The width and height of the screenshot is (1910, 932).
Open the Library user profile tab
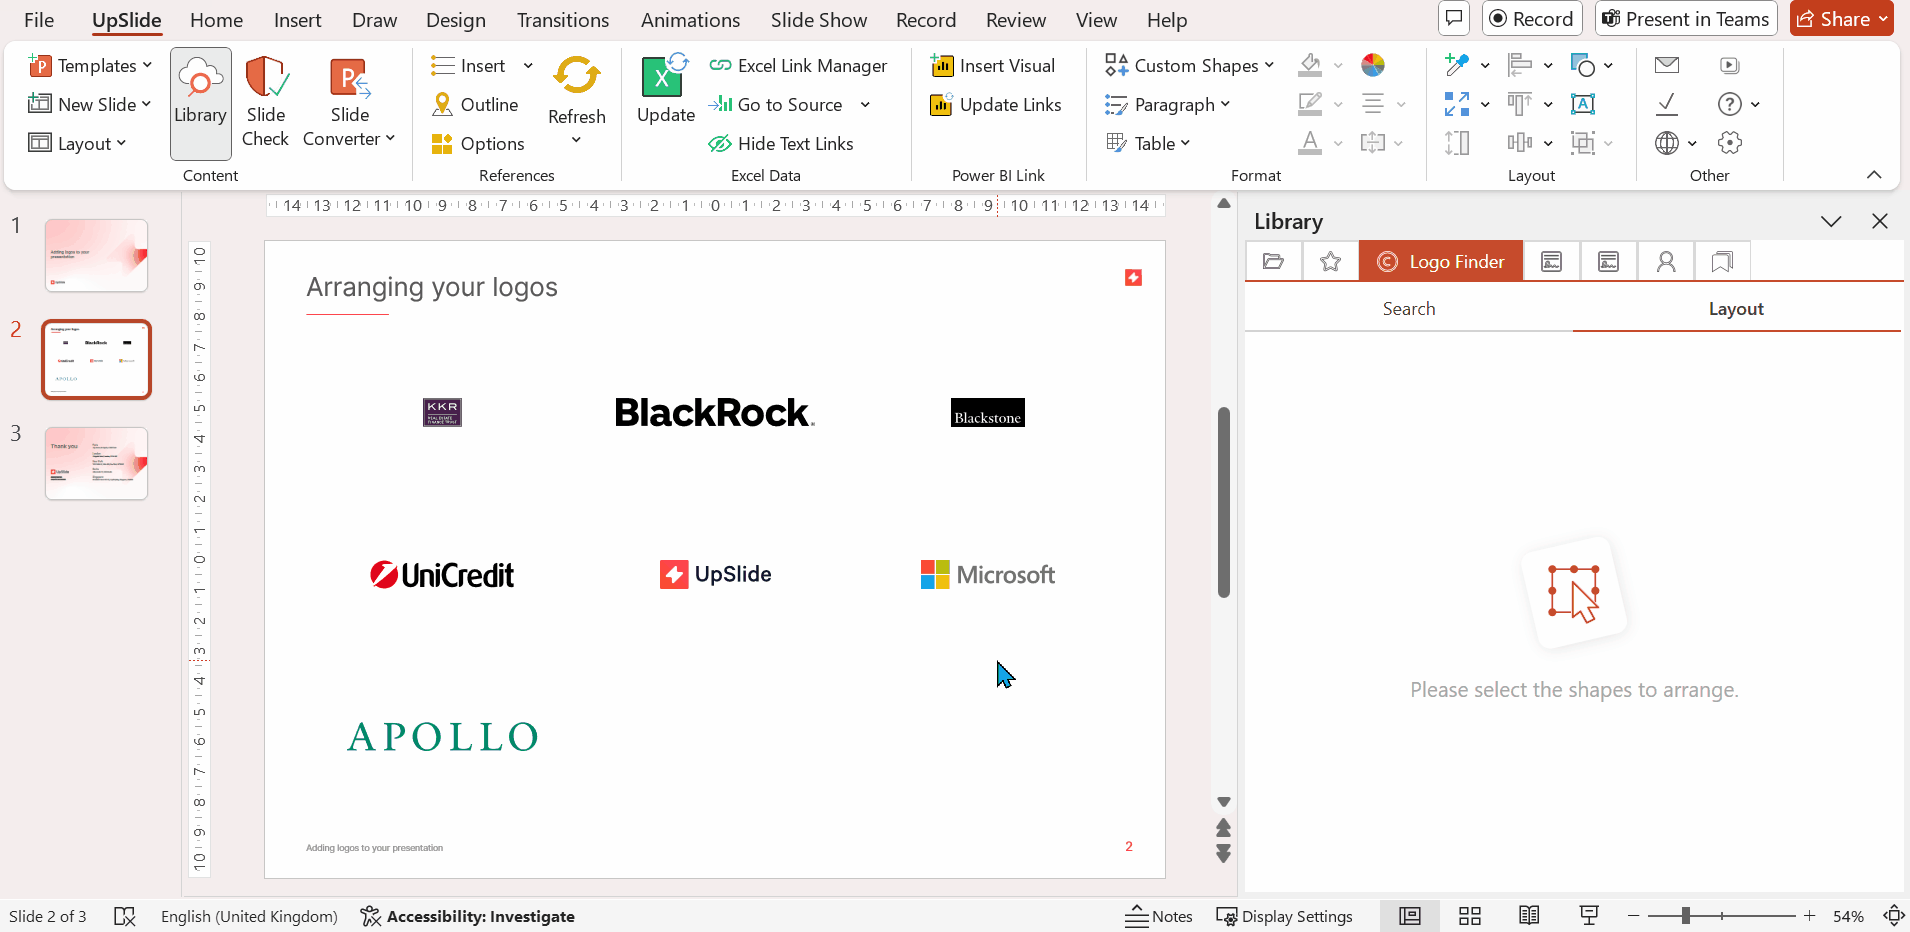pyautogui.click(x=1666, y=261)
